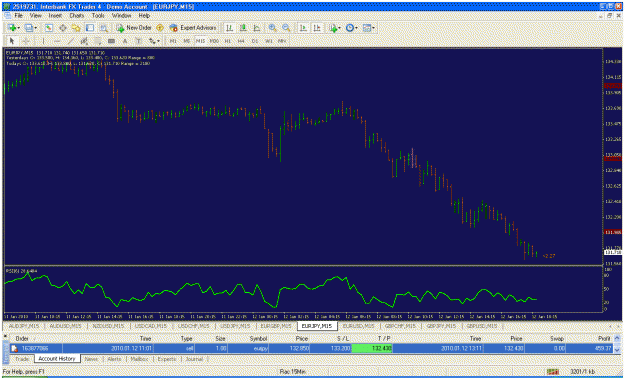
Task: Click the green T/P 132.430 cell
Action: pos(371,348)
